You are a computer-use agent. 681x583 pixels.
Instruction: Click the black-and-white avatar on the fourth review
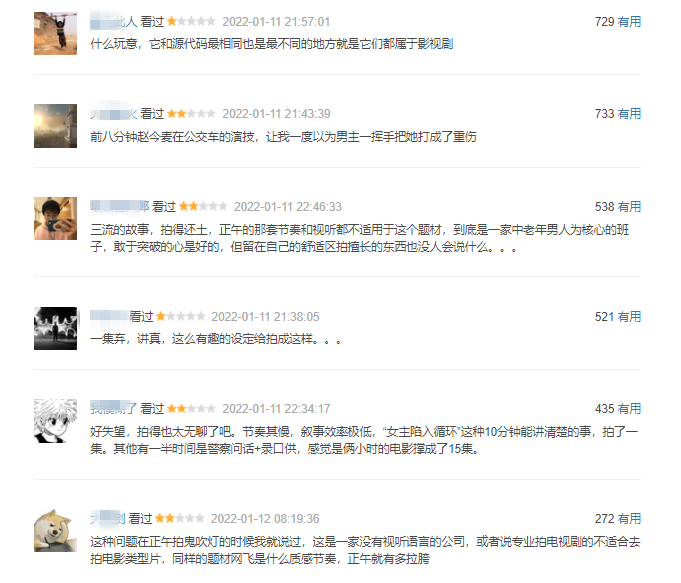click(x=55, y=328)
